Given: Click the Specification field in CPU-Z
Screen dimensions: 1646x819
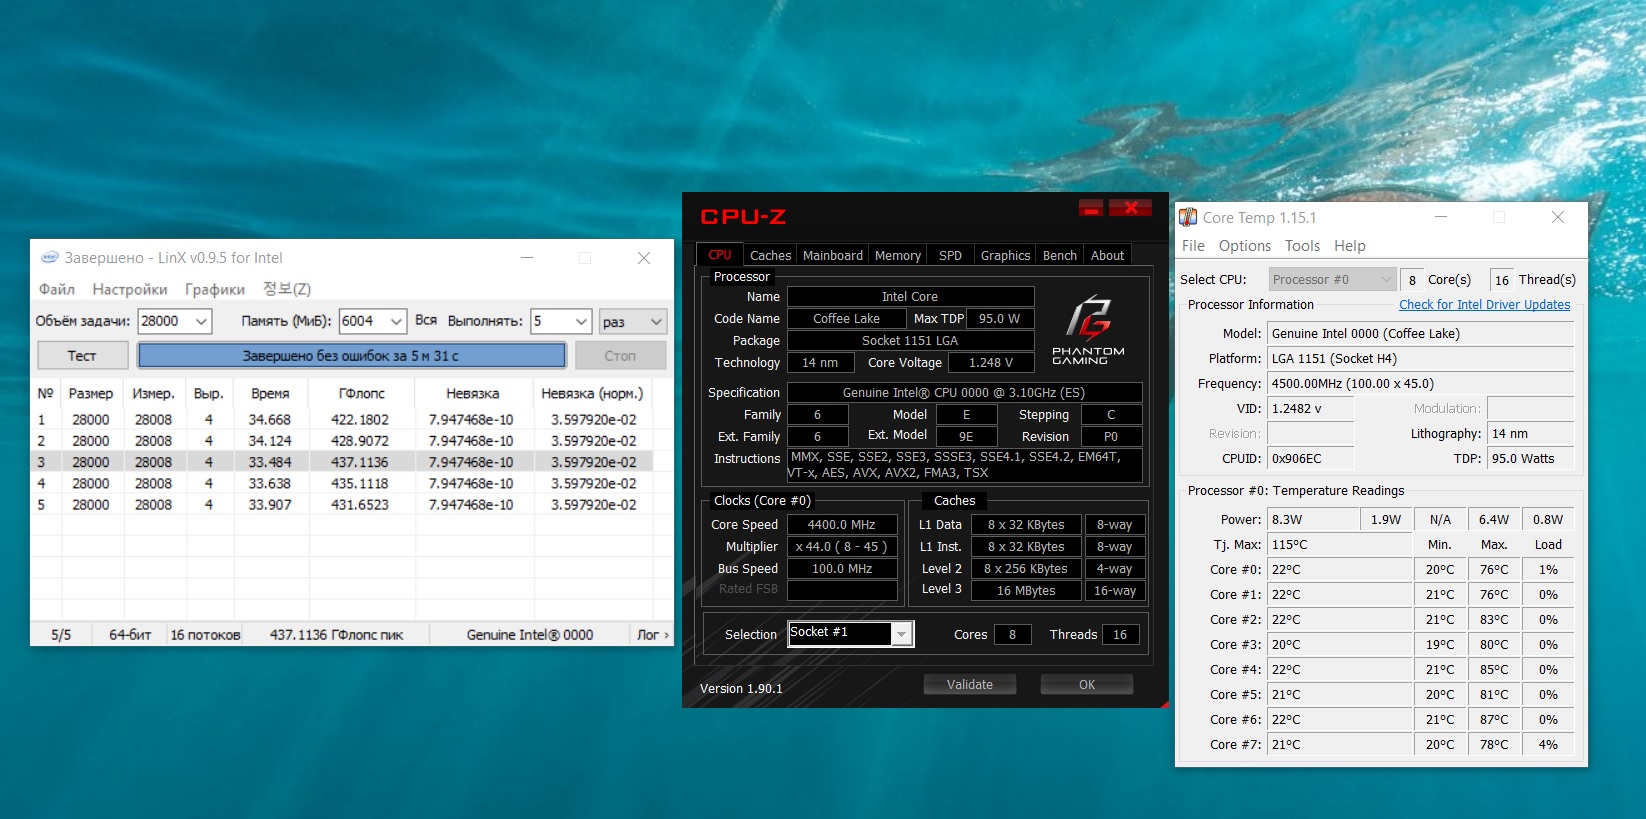Looking at the screenshot, I should click(x=964, y=393).
